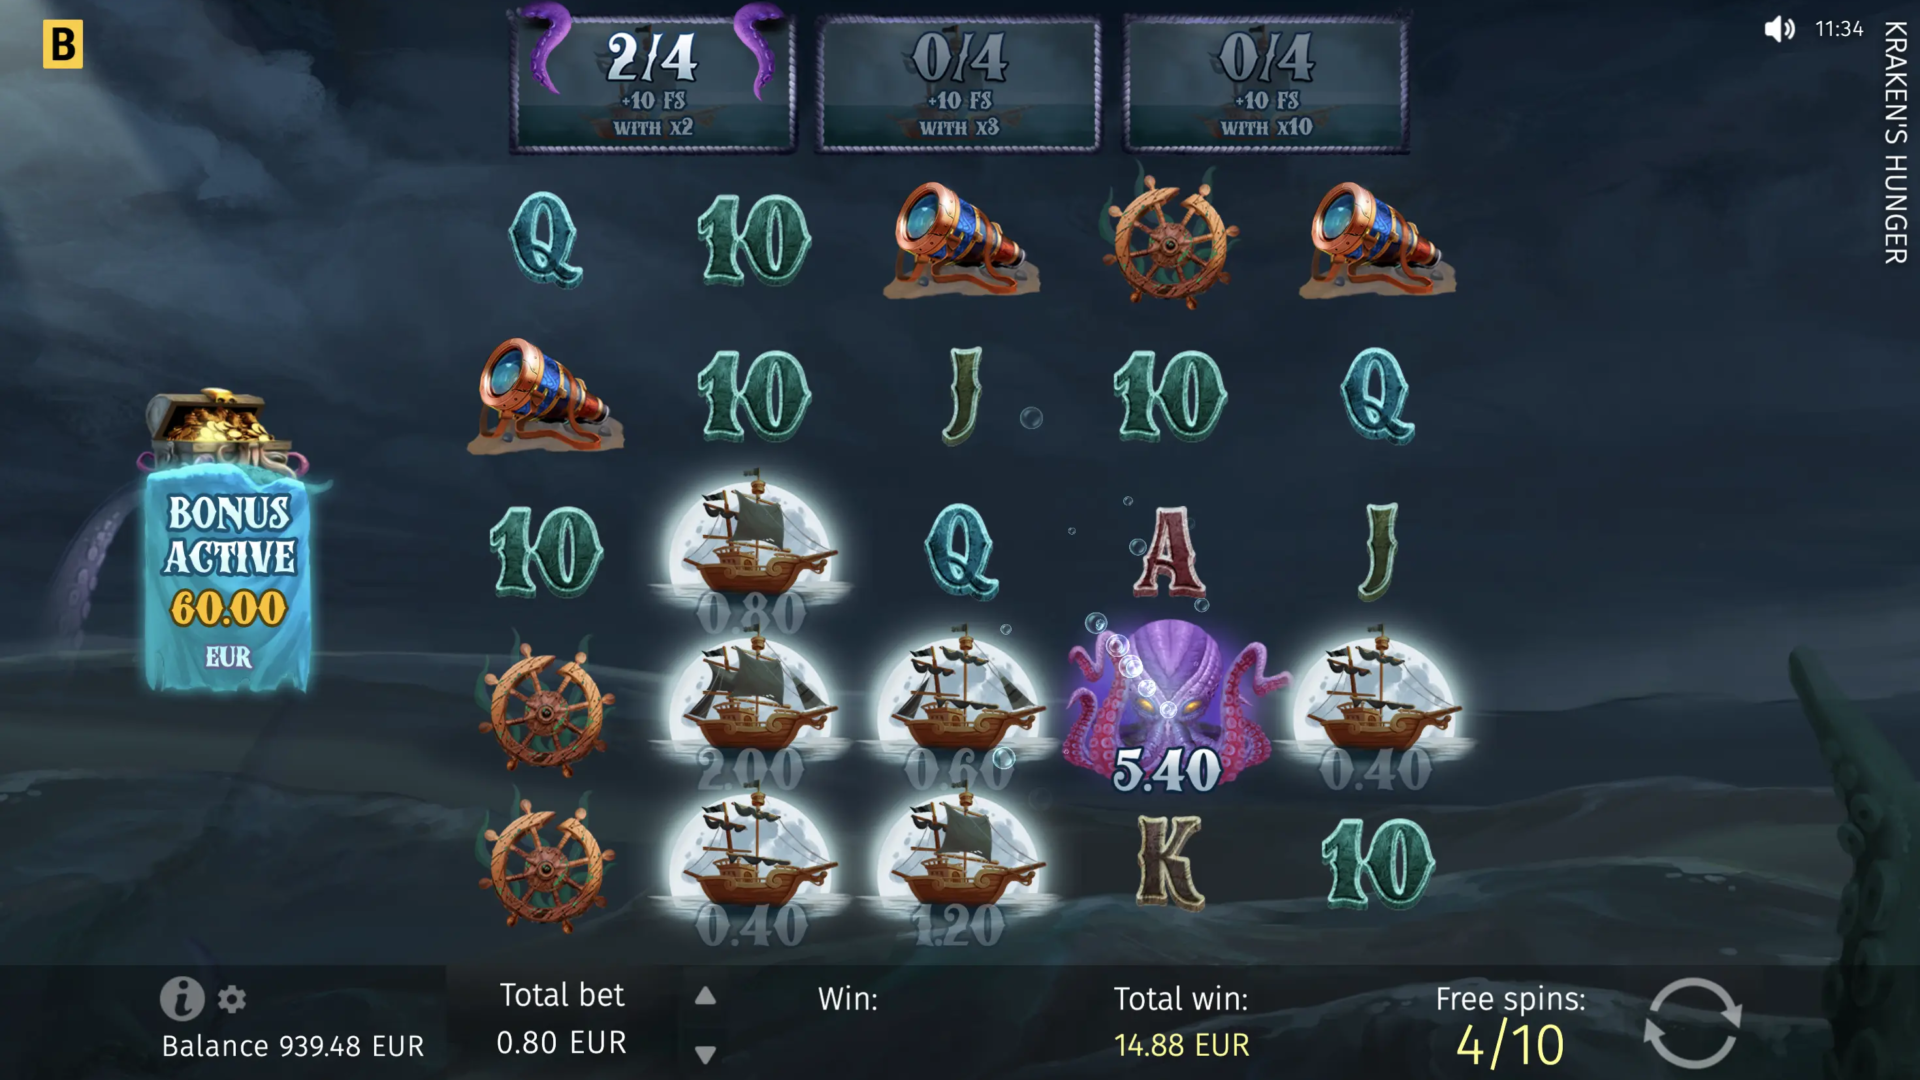Increase total bet with up arrow
The image size is (1920, 1080).
[705, 996]
